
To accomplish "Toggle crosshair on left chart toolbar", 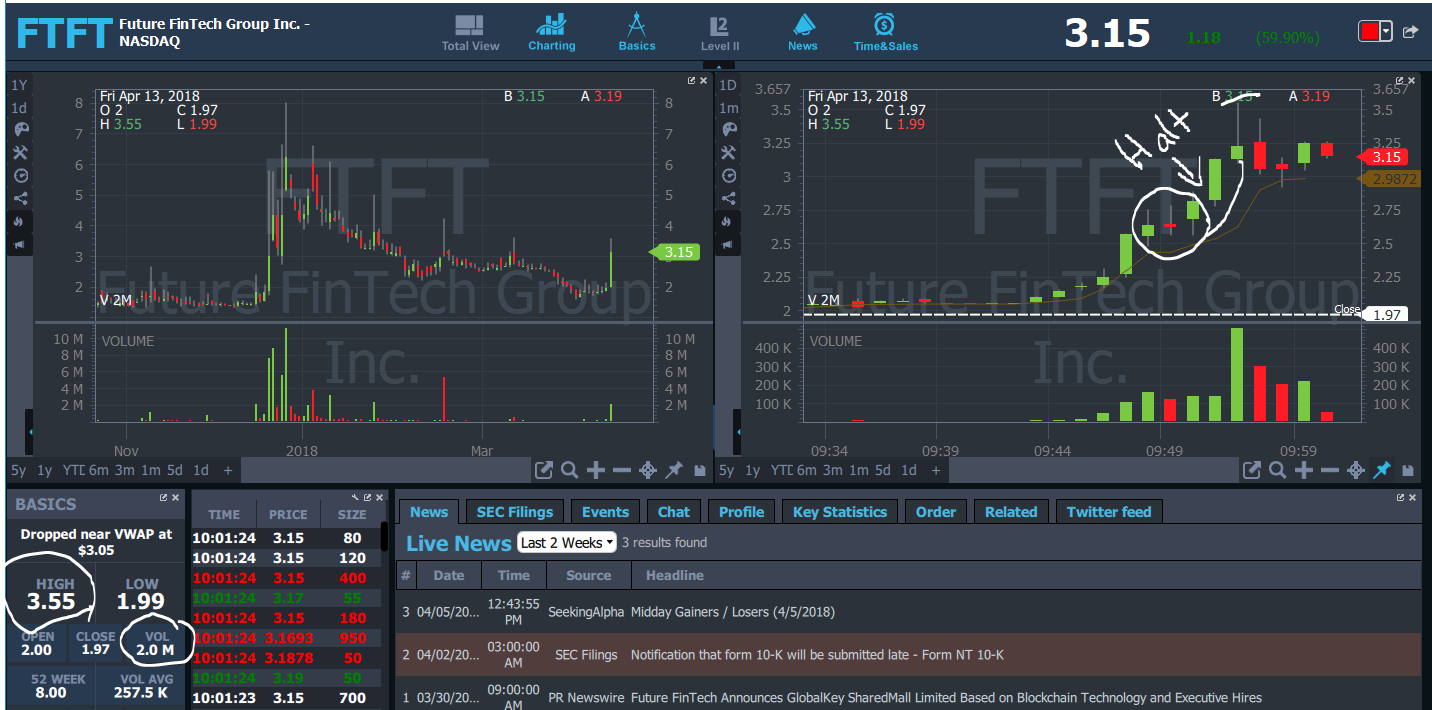I will click(x=648, y=470).
